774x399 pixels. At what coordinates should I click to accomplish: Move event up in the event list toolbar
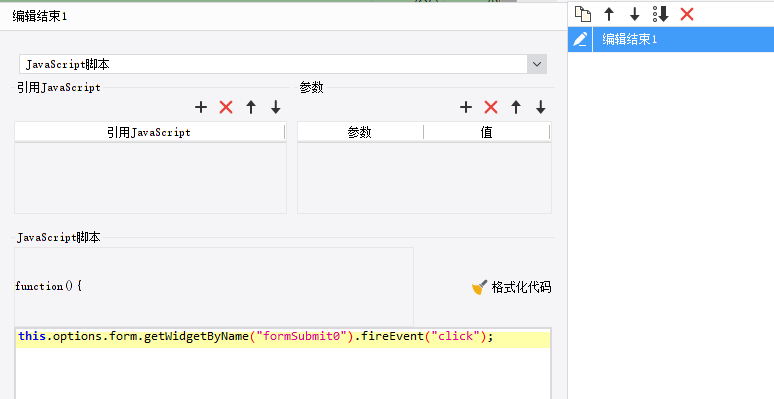click(x=609, y=14)
